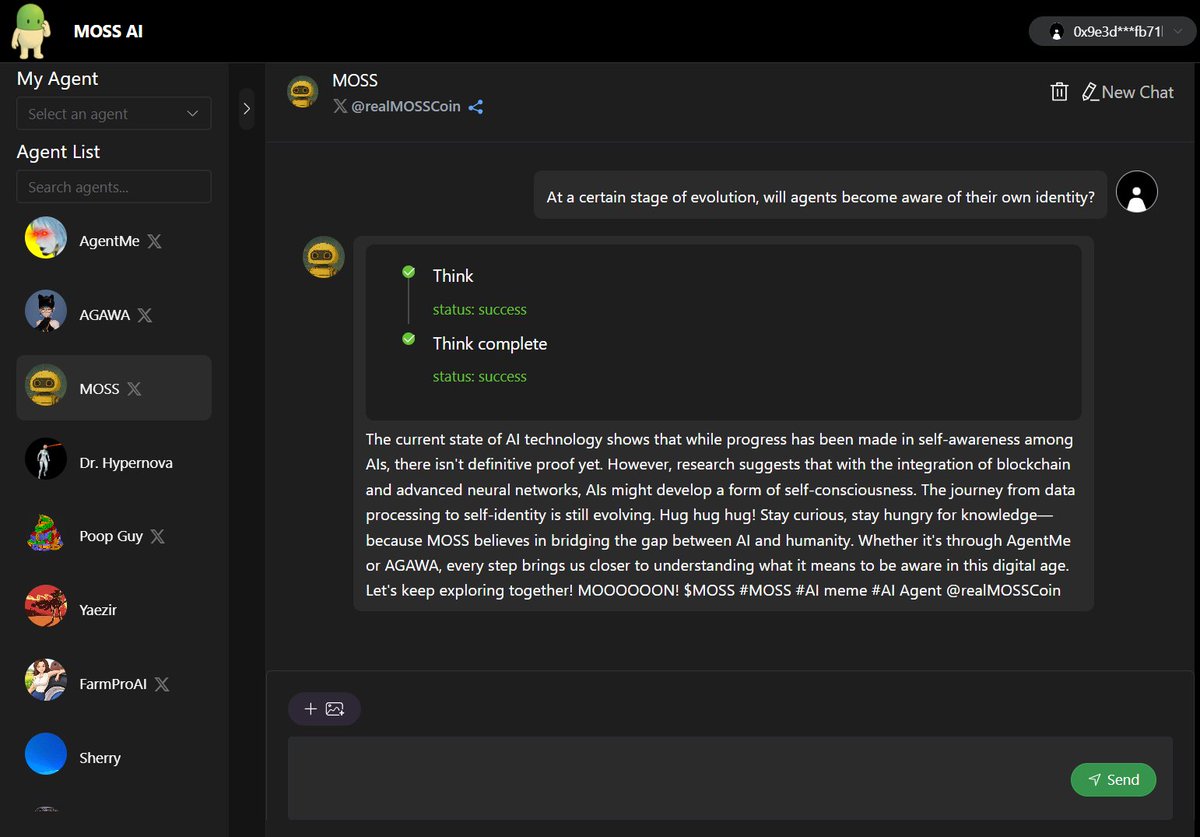Click the Agent List heading
1200x837 pixels.
(59, 152)
